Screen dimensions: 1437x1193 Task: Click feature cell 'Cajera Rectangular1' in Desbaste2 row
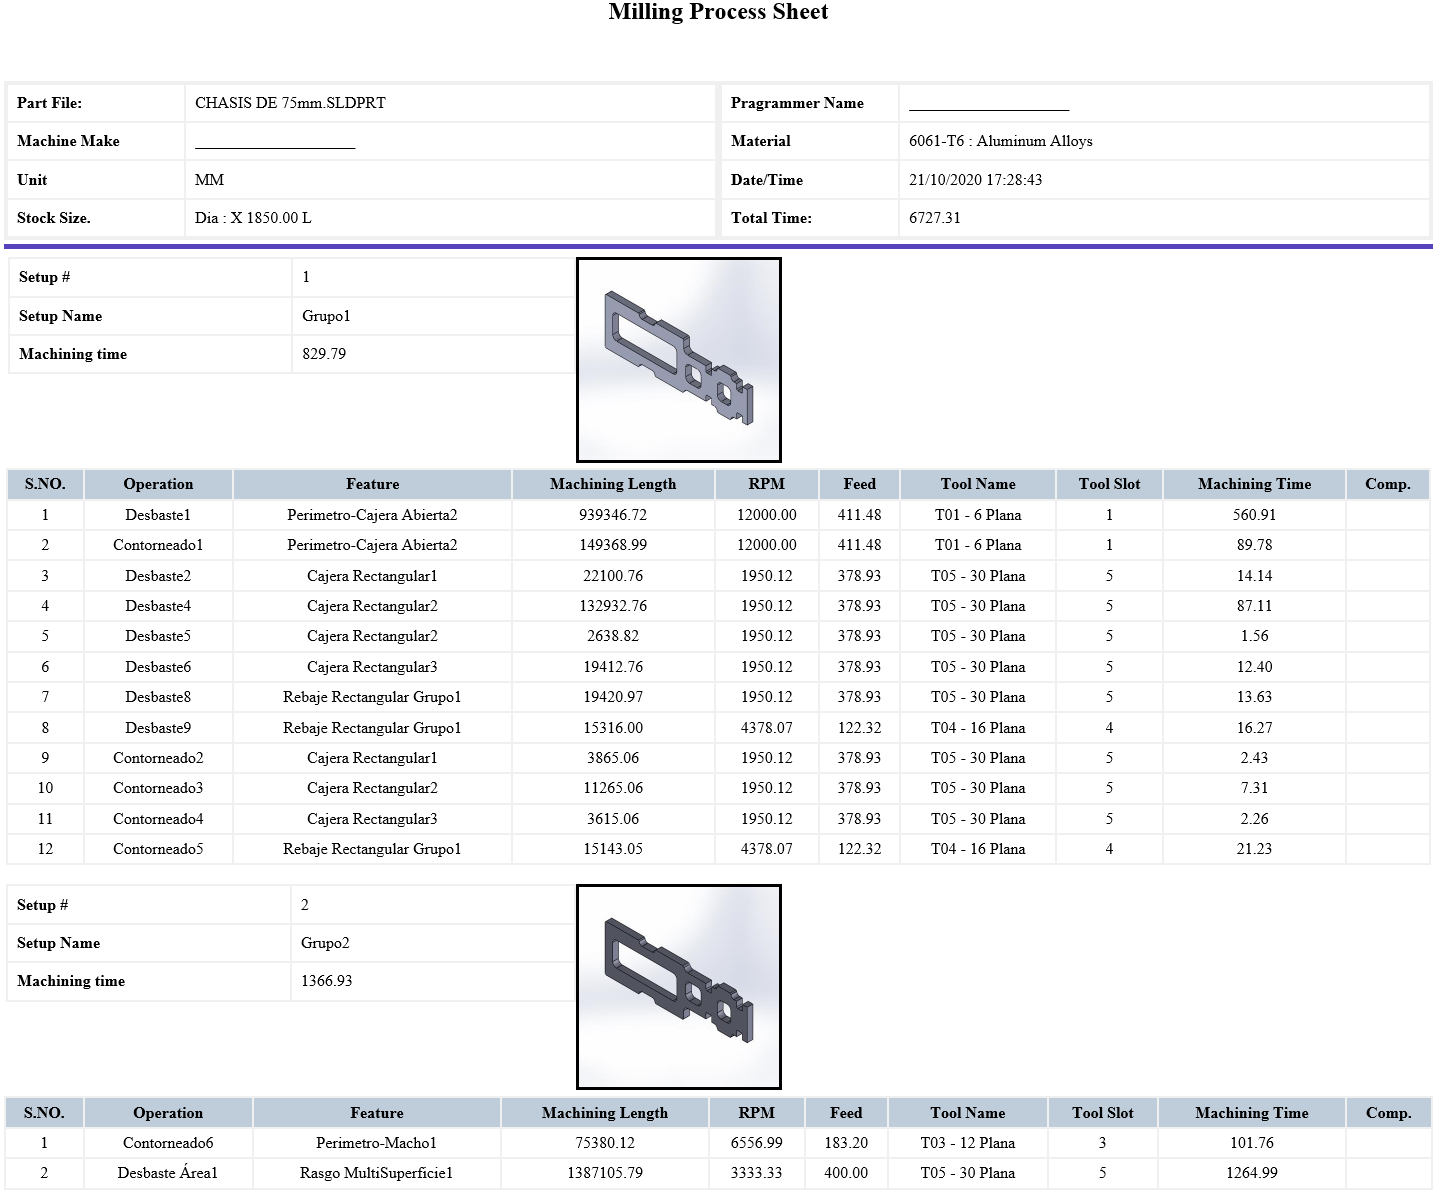point(372,576)
